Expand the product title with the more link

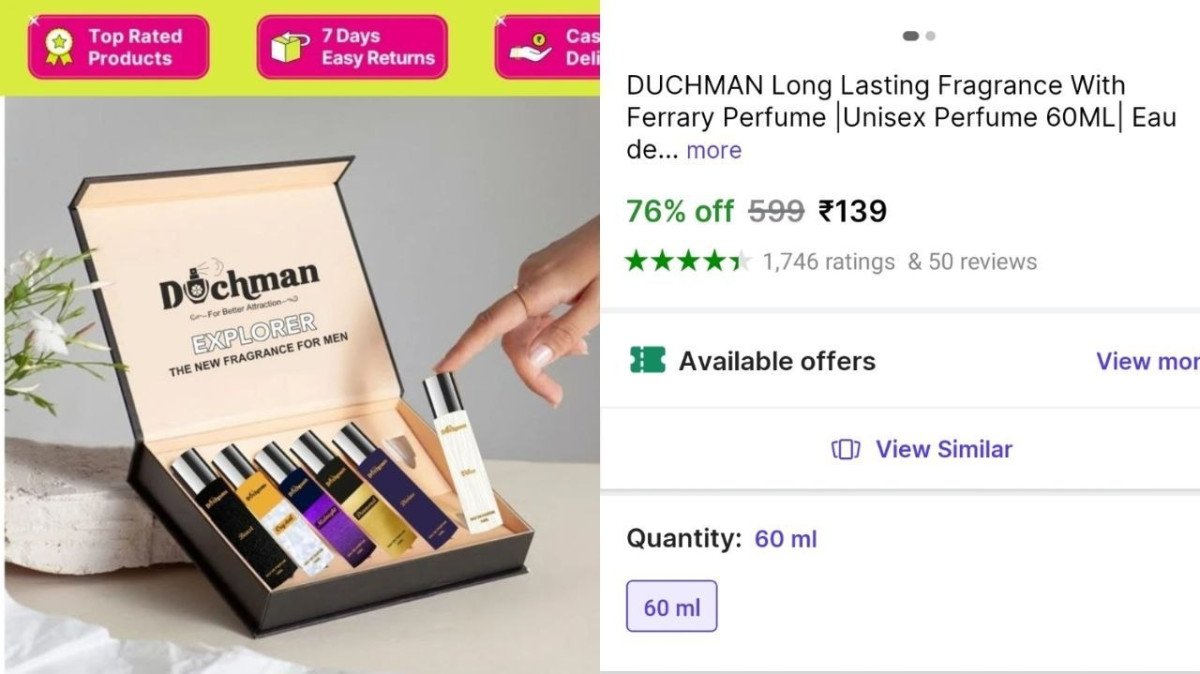coord(713,150)
